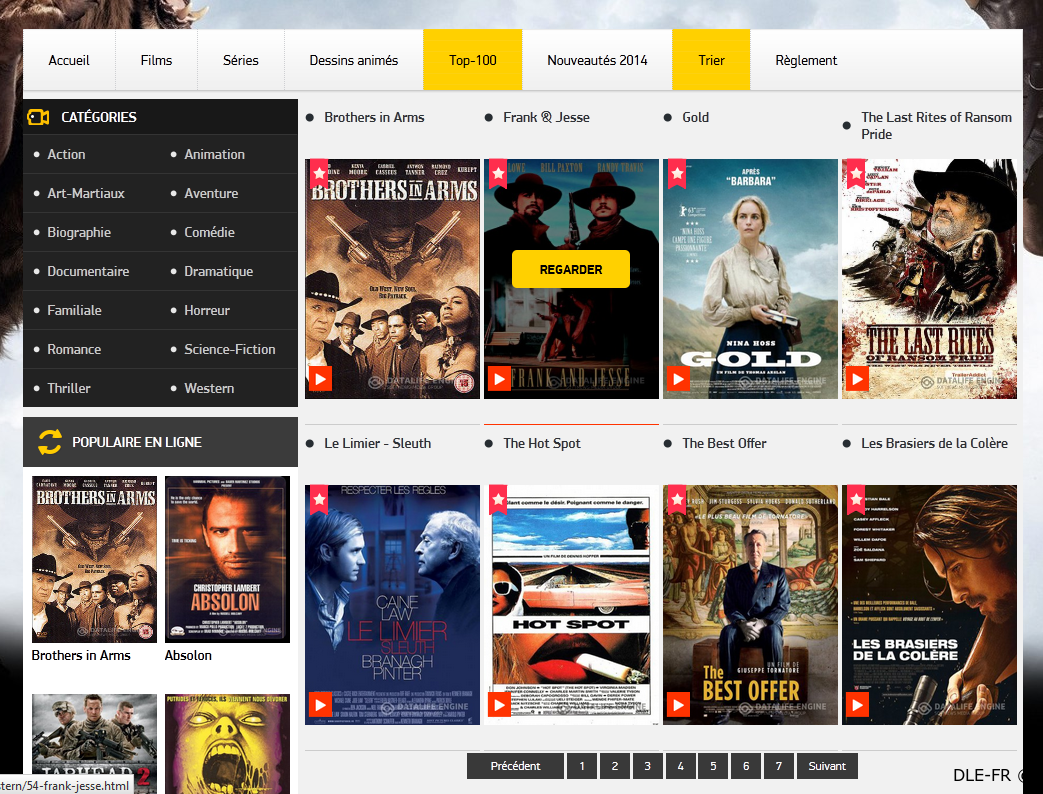Viewport: 1043px width, 794px height.
Task: Click the play icon on Hot Spot poster
Action: (499, 705)
